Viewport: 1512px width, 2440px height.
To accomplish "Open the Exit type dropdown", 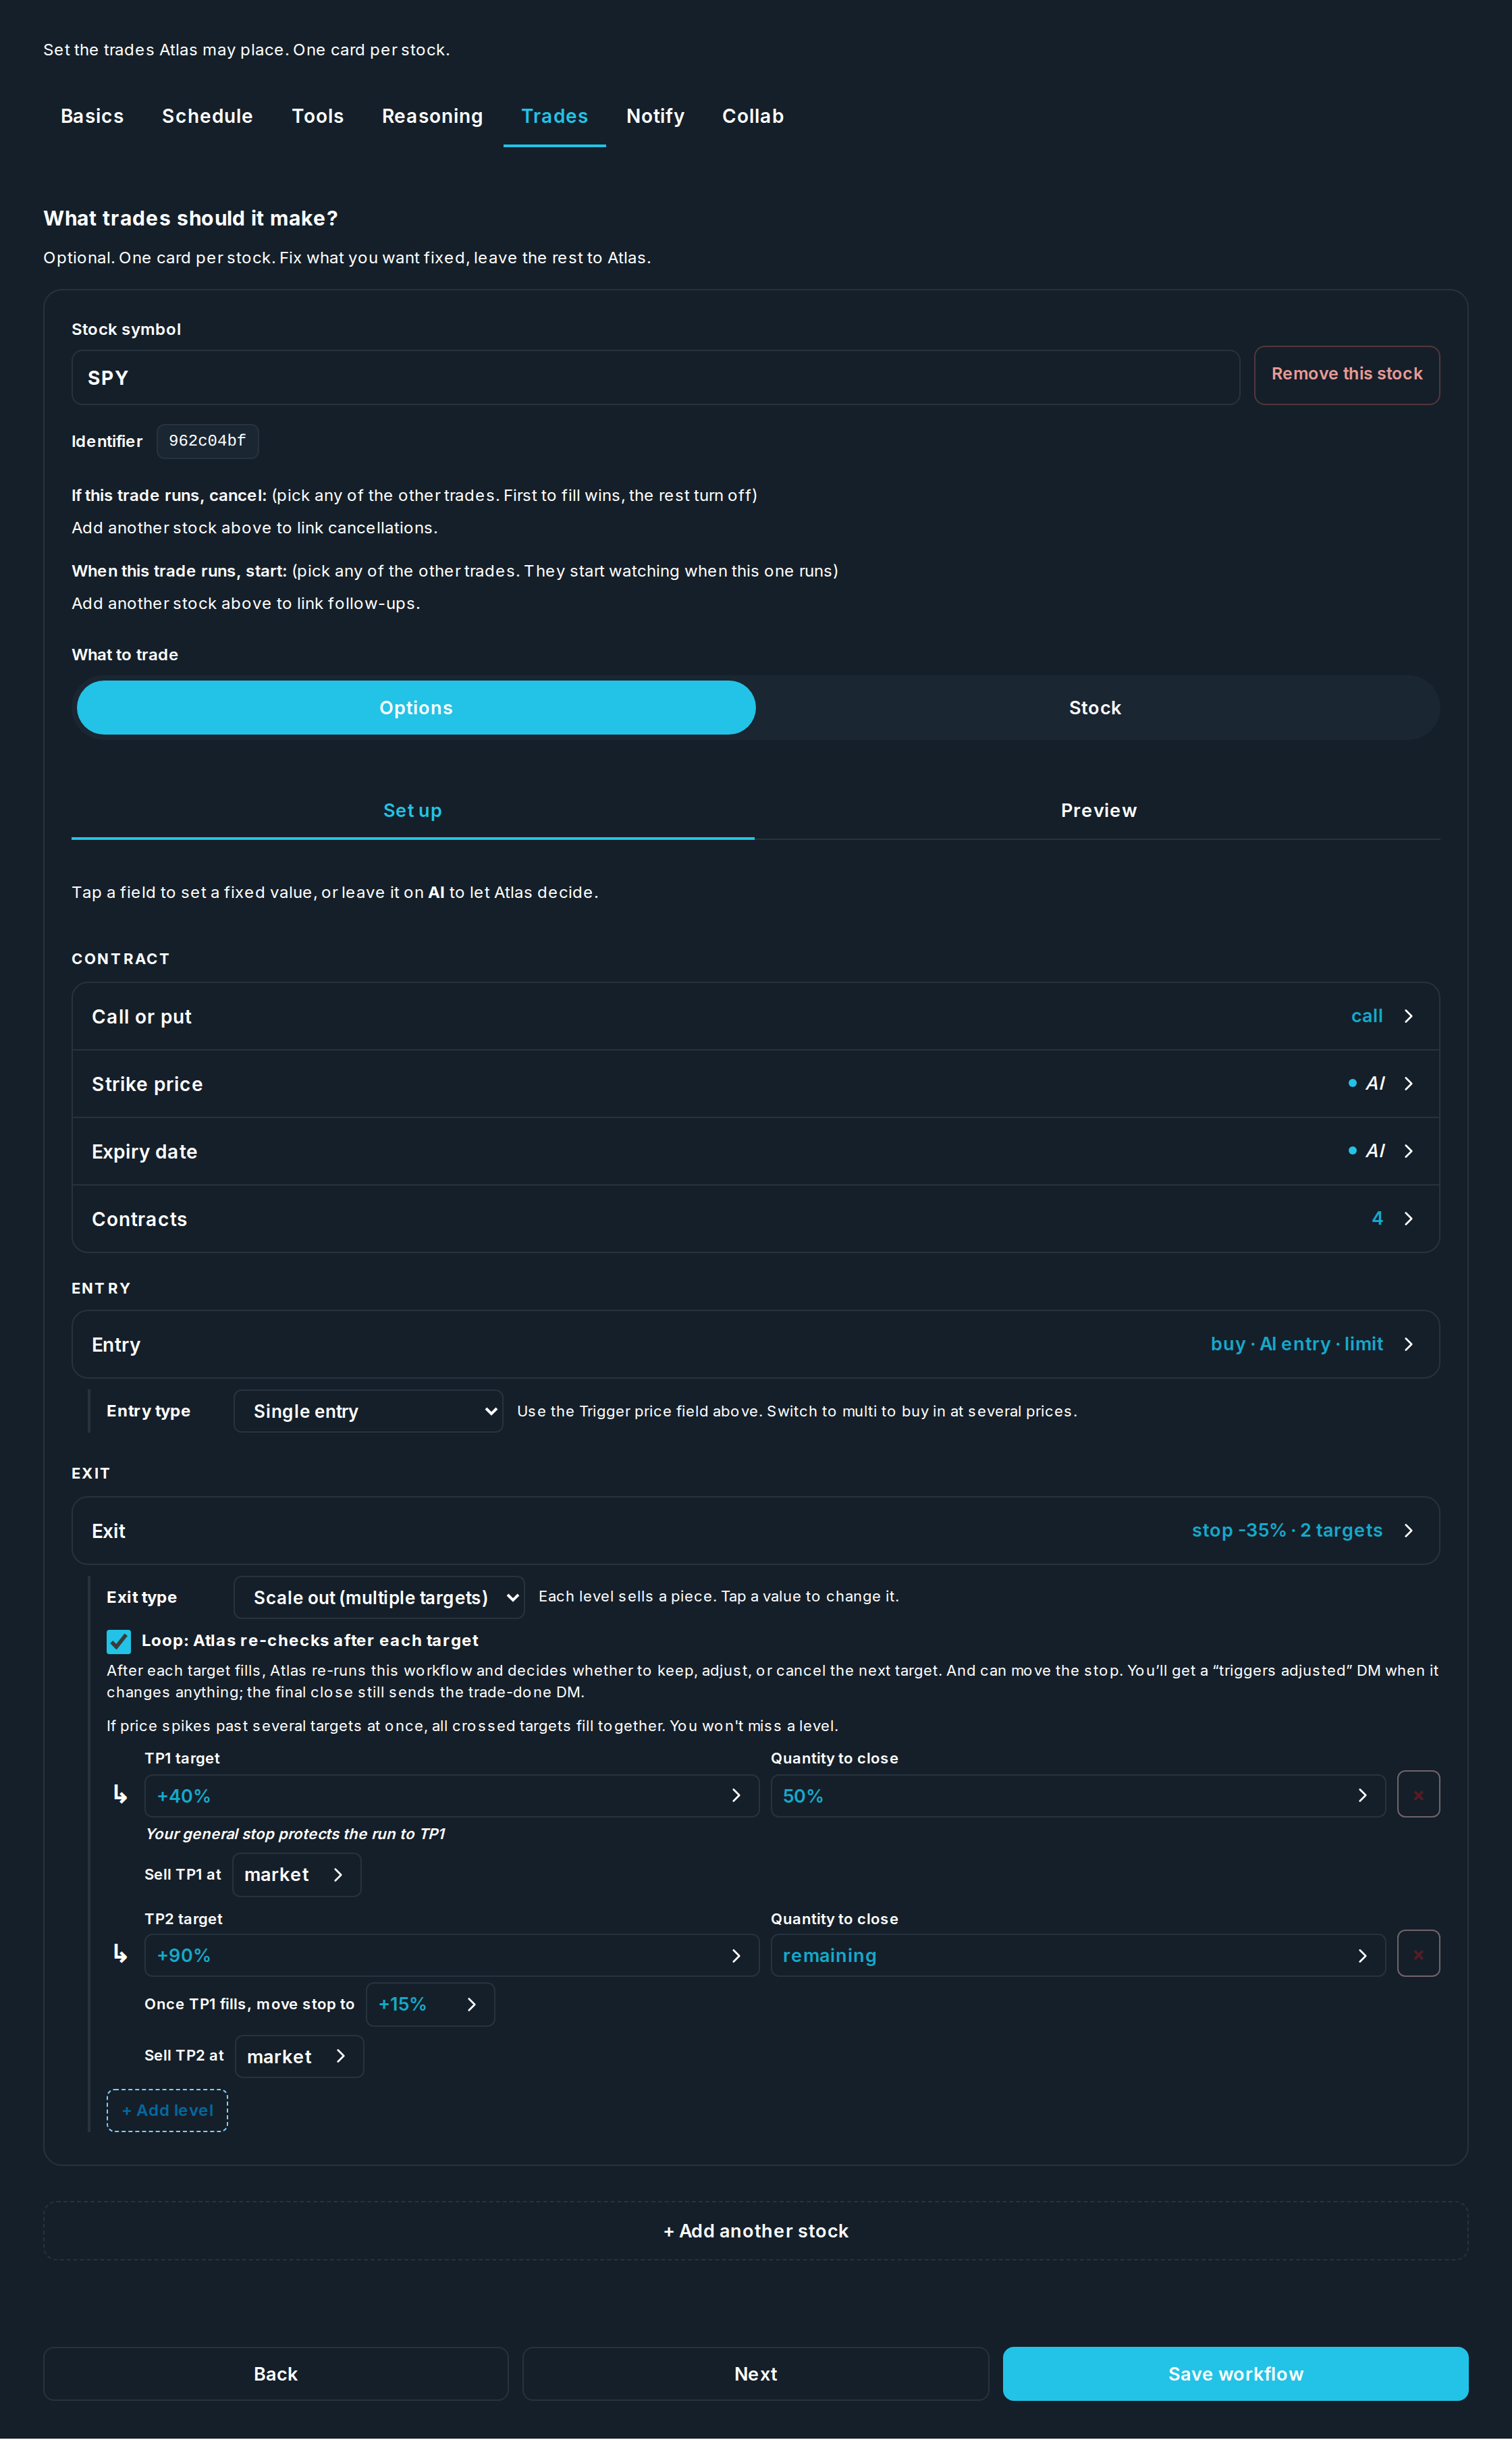I will 379,1597.
